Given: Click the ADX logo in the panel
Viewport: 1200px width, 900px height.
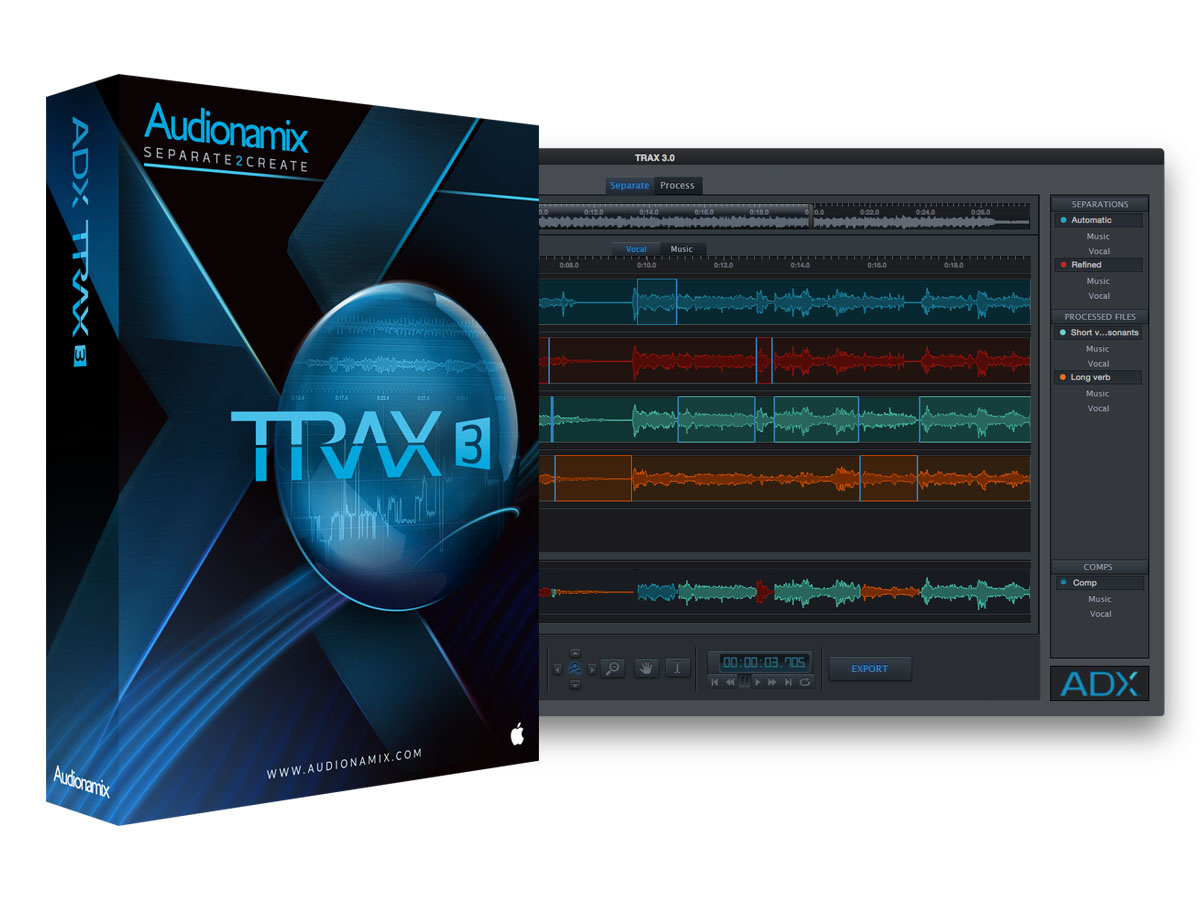Looking at the screenshot, I should [x=1099, y=684].
